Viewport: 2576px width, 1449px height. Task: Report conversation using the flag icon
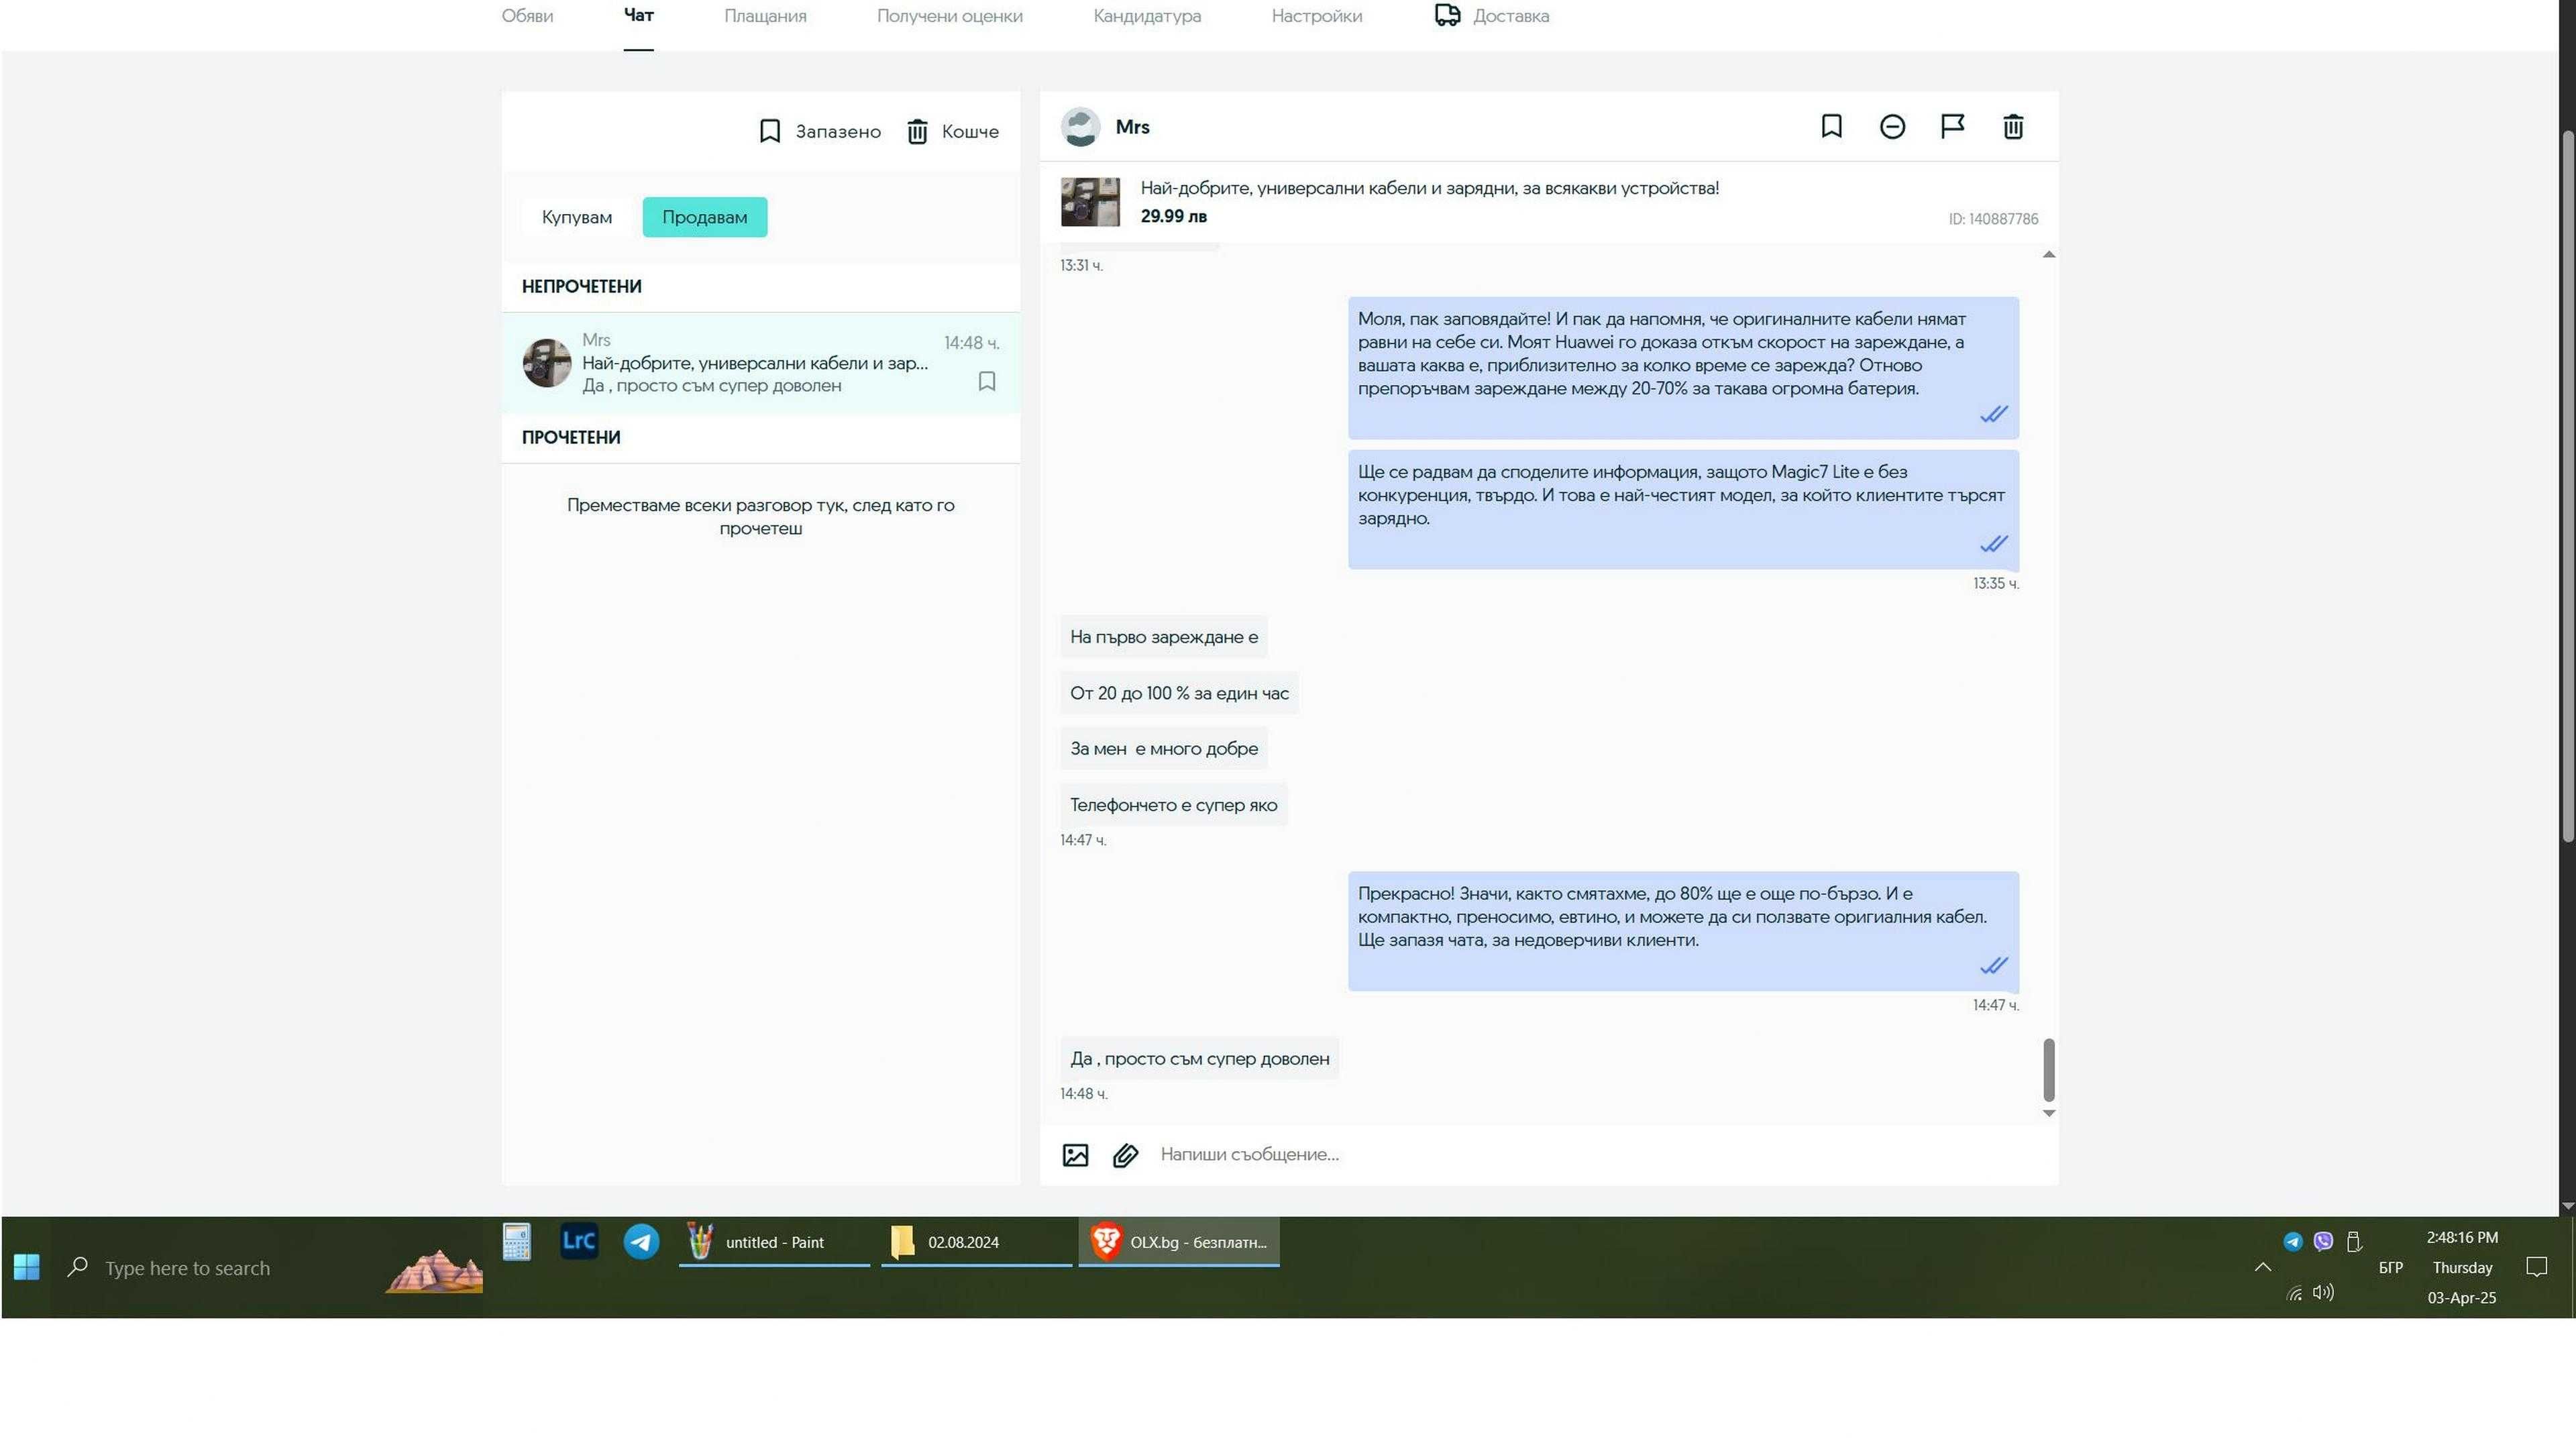(1952, 126)
